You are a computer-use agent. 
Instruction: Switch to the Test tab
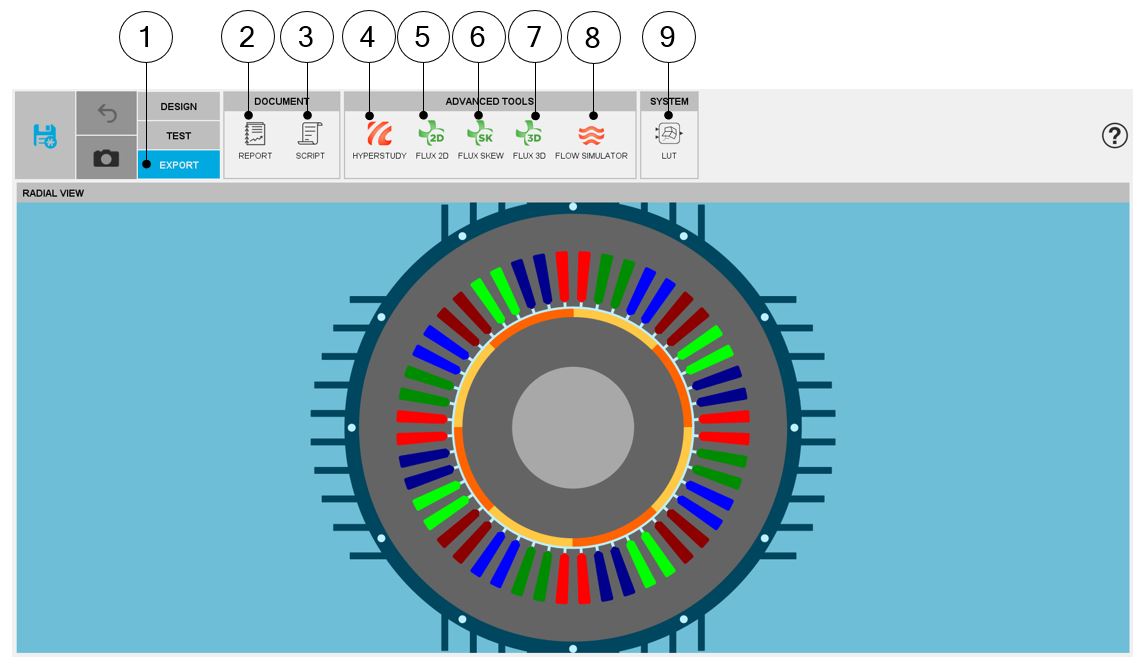point(179,136)
